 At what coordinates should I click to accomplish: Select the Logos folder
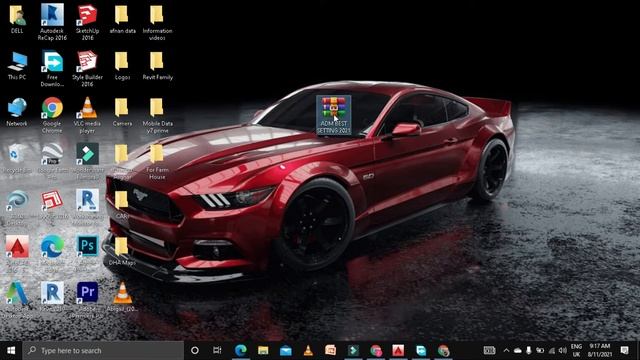[122, 65]
